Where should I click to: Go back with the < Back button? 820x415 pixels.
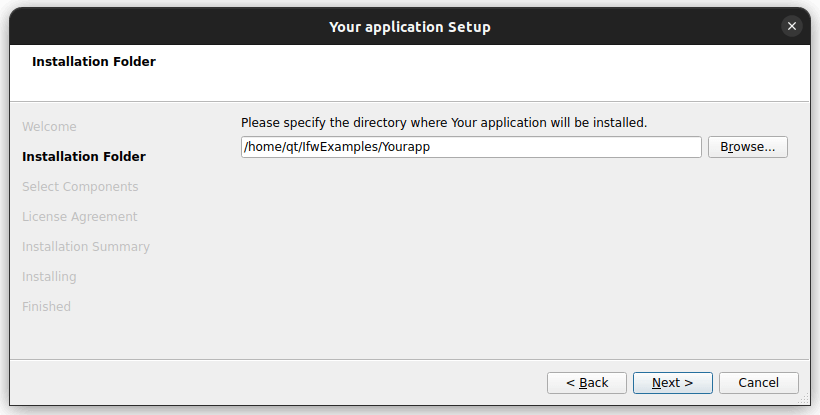click(x=587, y=383)
